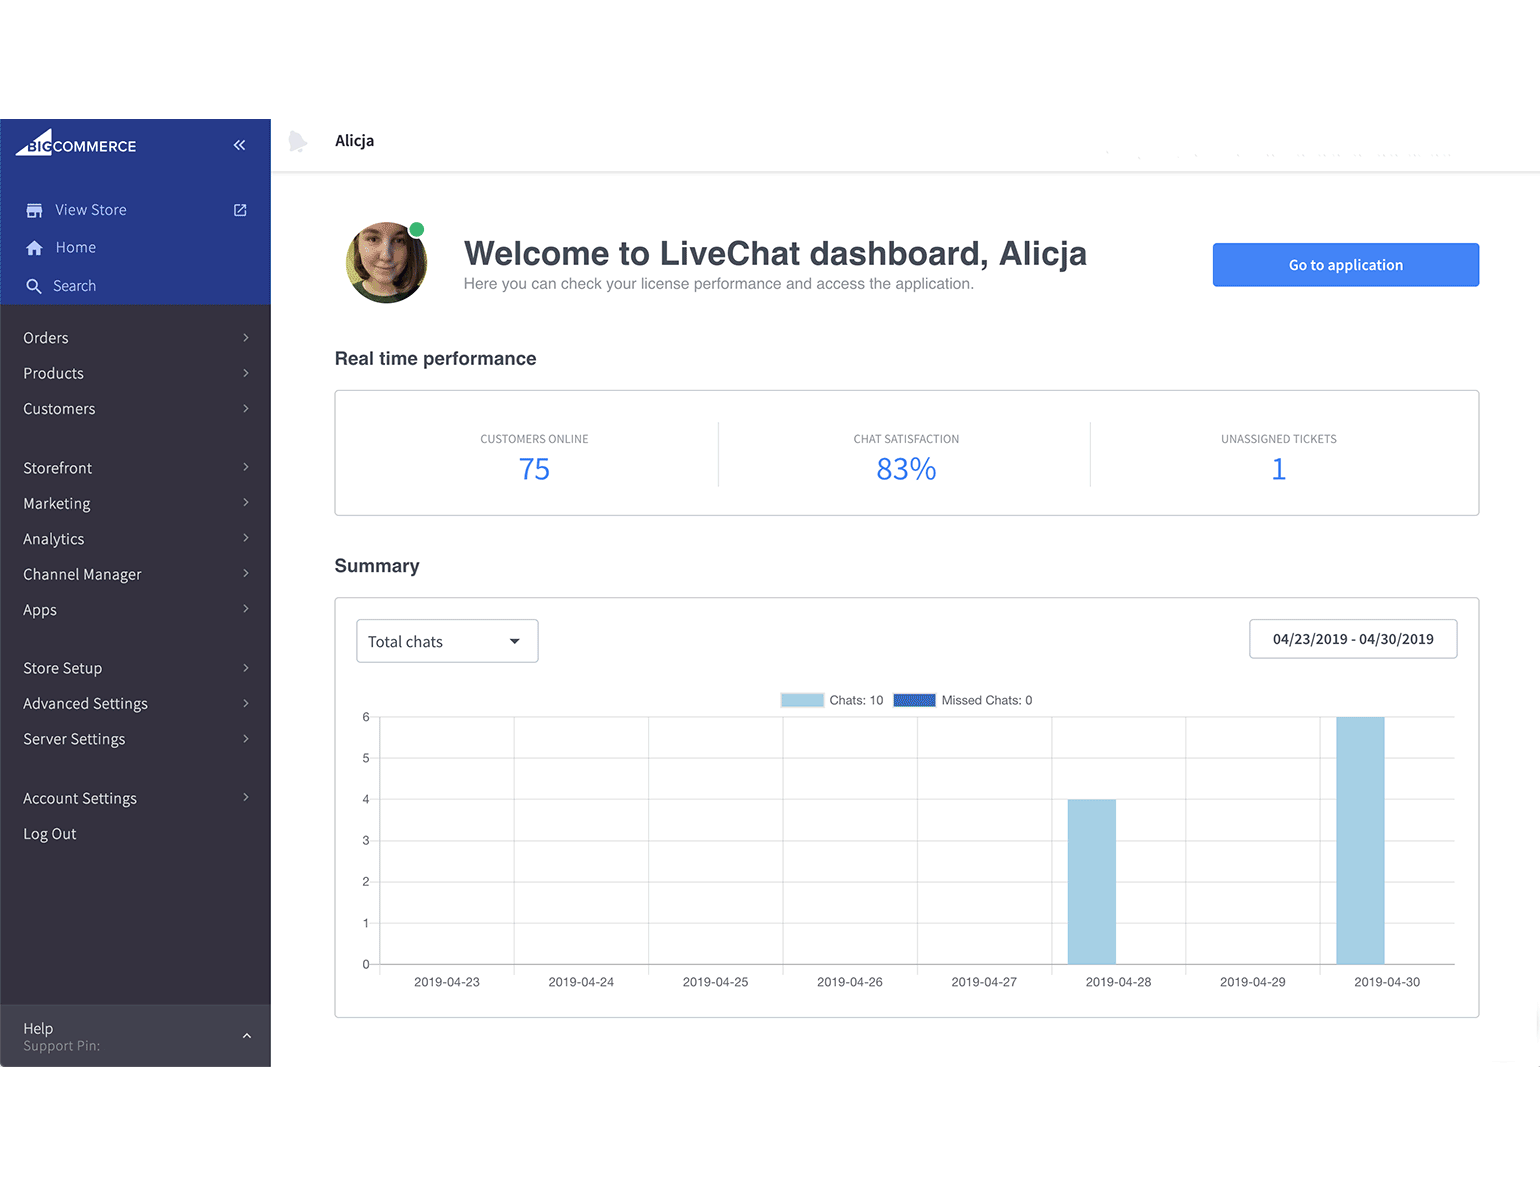Expand Advanced Settings chevron arrow
Viewport: 1540px width, 1186px height.
pos(246,703)
